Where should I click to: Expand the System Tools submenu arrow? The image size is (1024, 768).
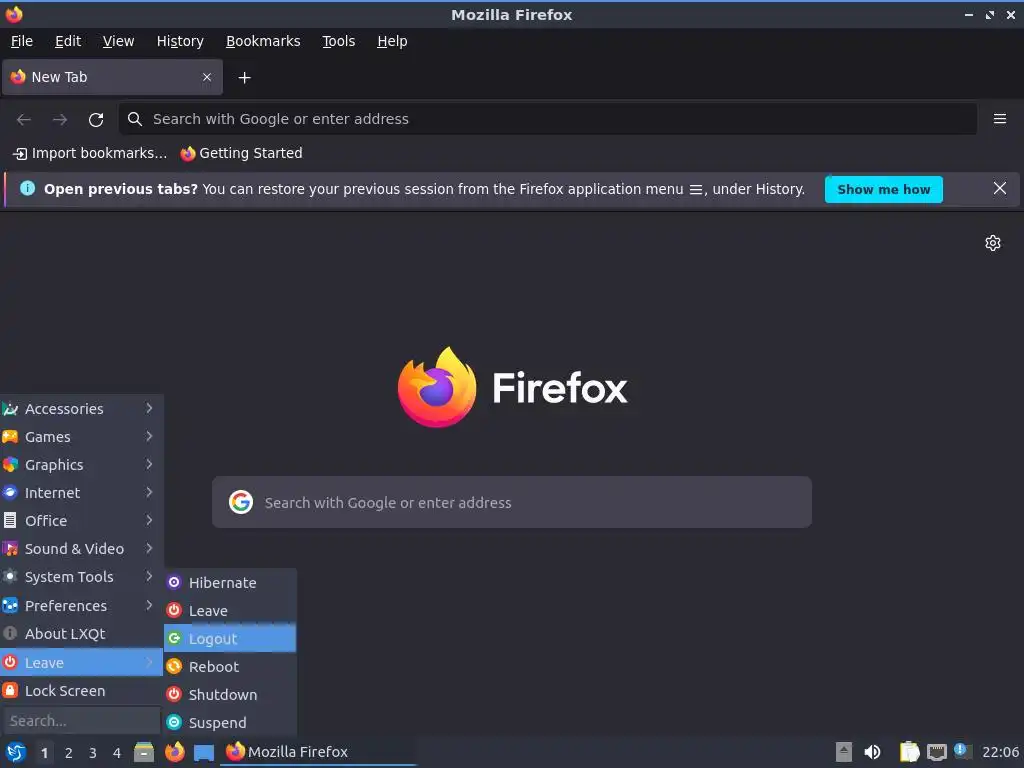pyautogui.click(x=149, y=577)
